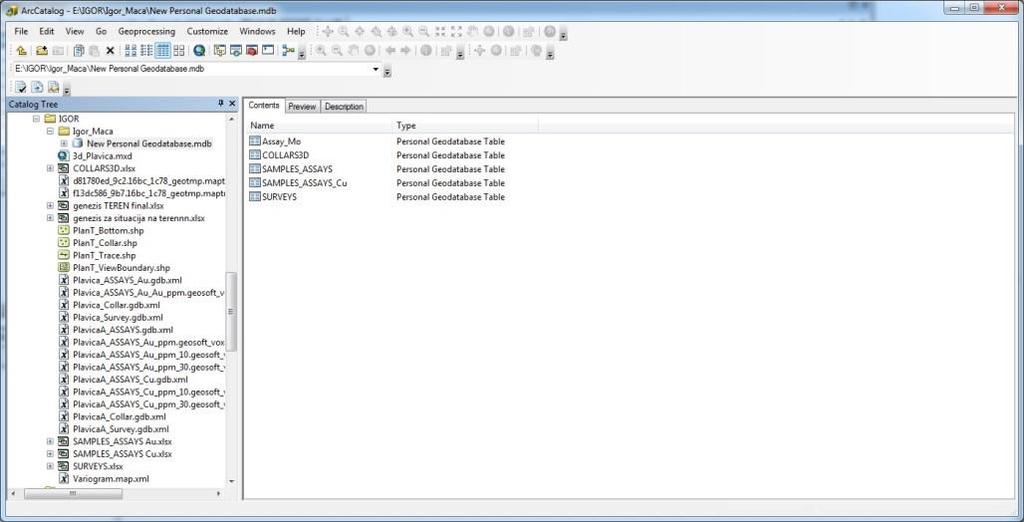
Task: Open the Help menu
Action: [x=296, y=31]
